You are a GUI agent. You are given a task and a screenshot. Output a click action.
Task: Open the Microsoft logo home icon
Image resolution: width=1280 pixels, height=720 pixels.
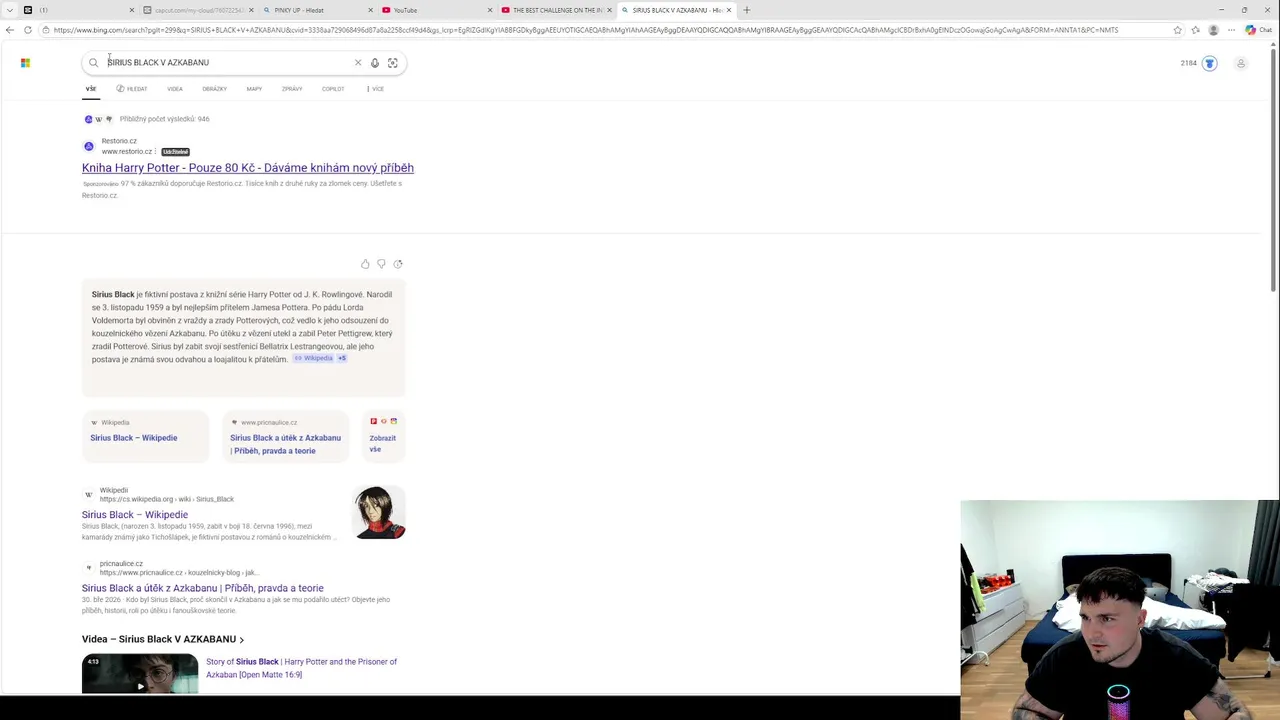point(25,63)
